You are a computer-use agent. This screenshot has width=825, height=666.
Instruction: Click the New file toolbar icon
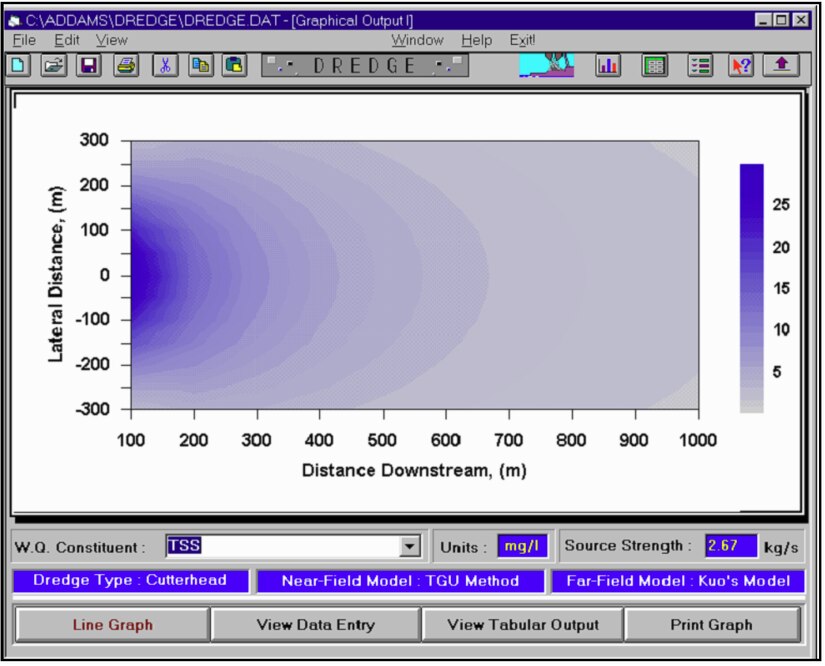[x=19, y=66]
